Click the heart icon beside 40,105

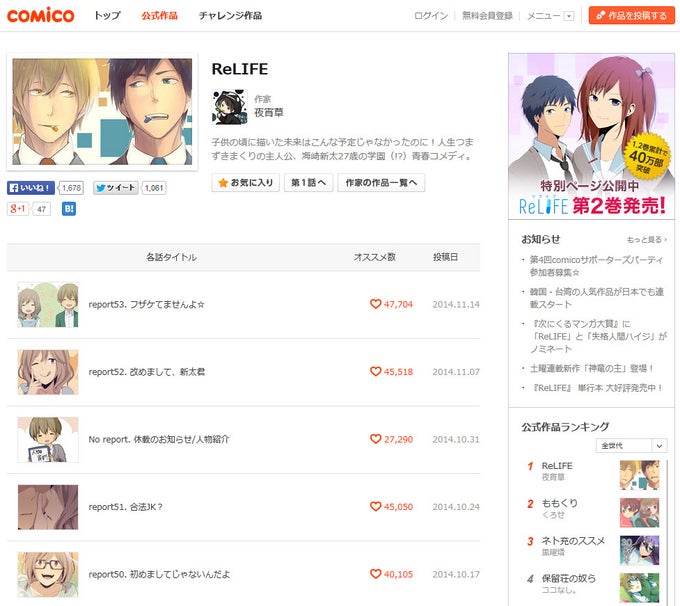pos(375,574)
